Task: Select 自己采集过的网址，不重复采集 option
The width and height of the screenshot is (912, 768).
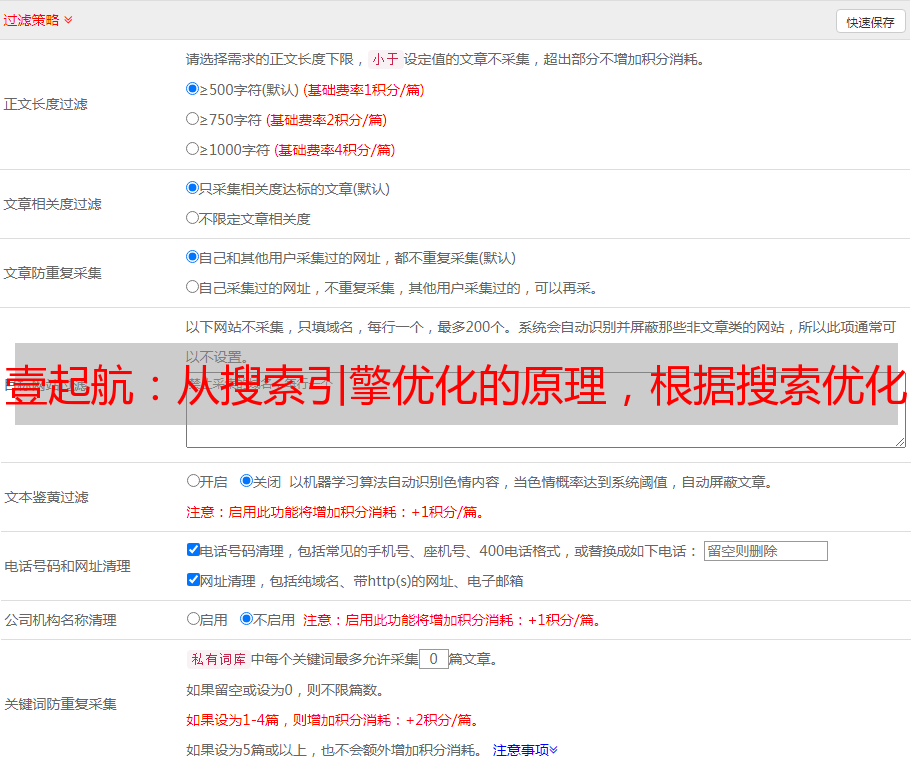Action: pos(192,287)
